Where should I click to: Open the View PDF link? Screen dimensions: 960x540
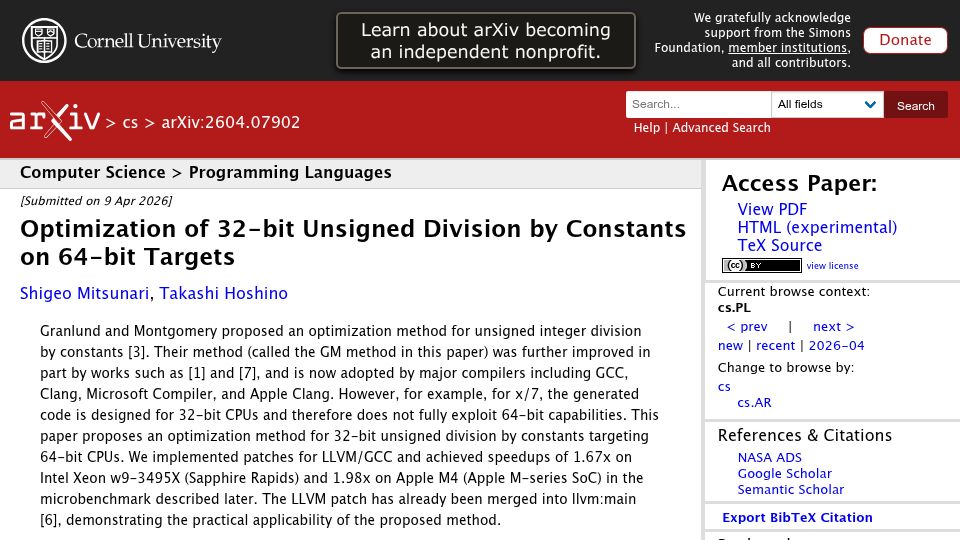tap(772, 209)
